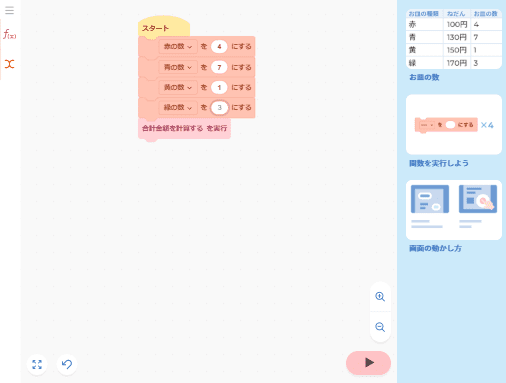Run the program with play button
The height and width of the screenshot is (383, 506).
coord(368,363)
